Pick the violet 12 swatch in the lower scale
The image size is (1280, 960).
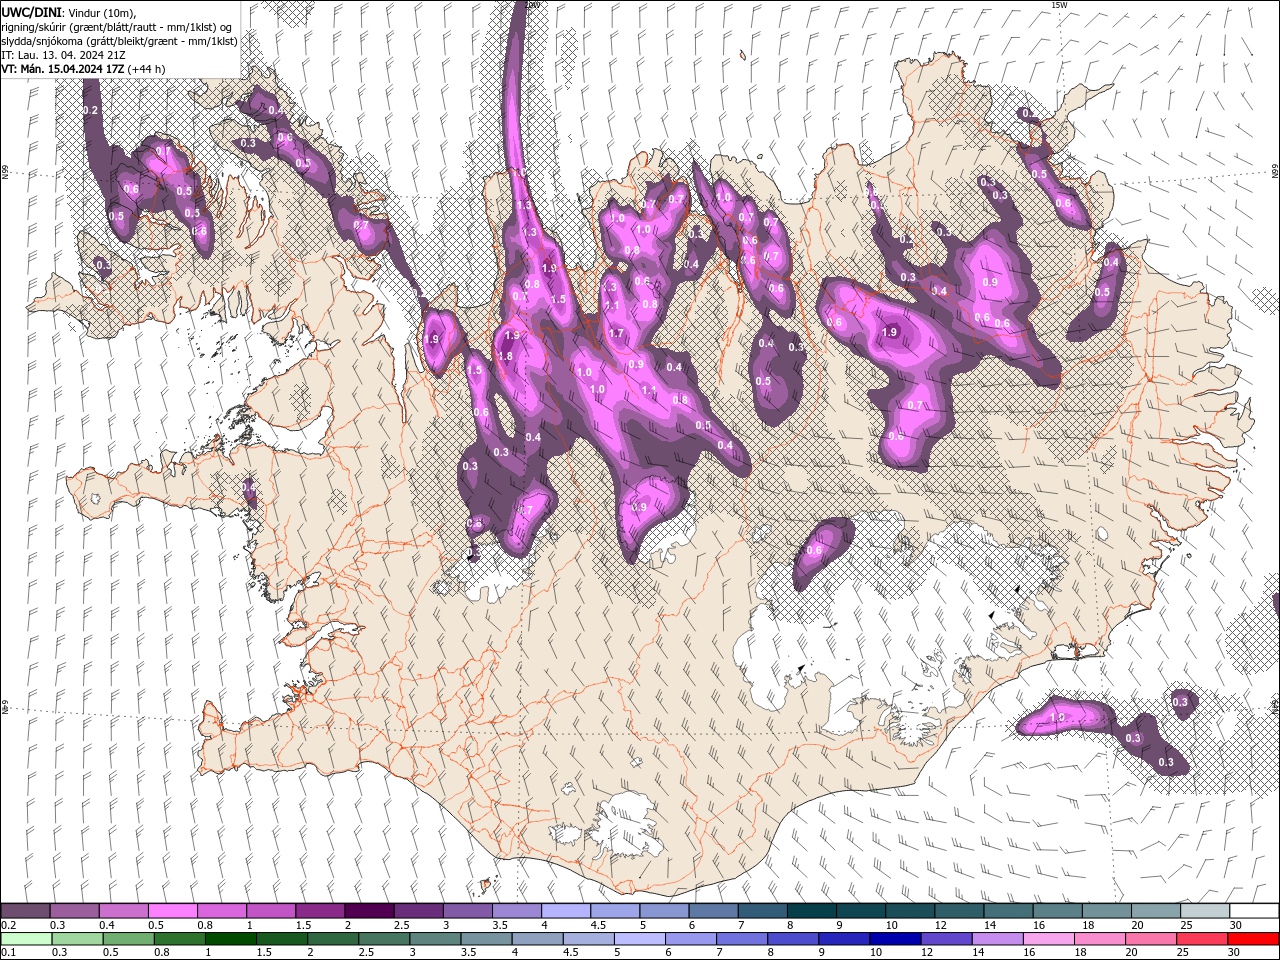tap(945, 938)
